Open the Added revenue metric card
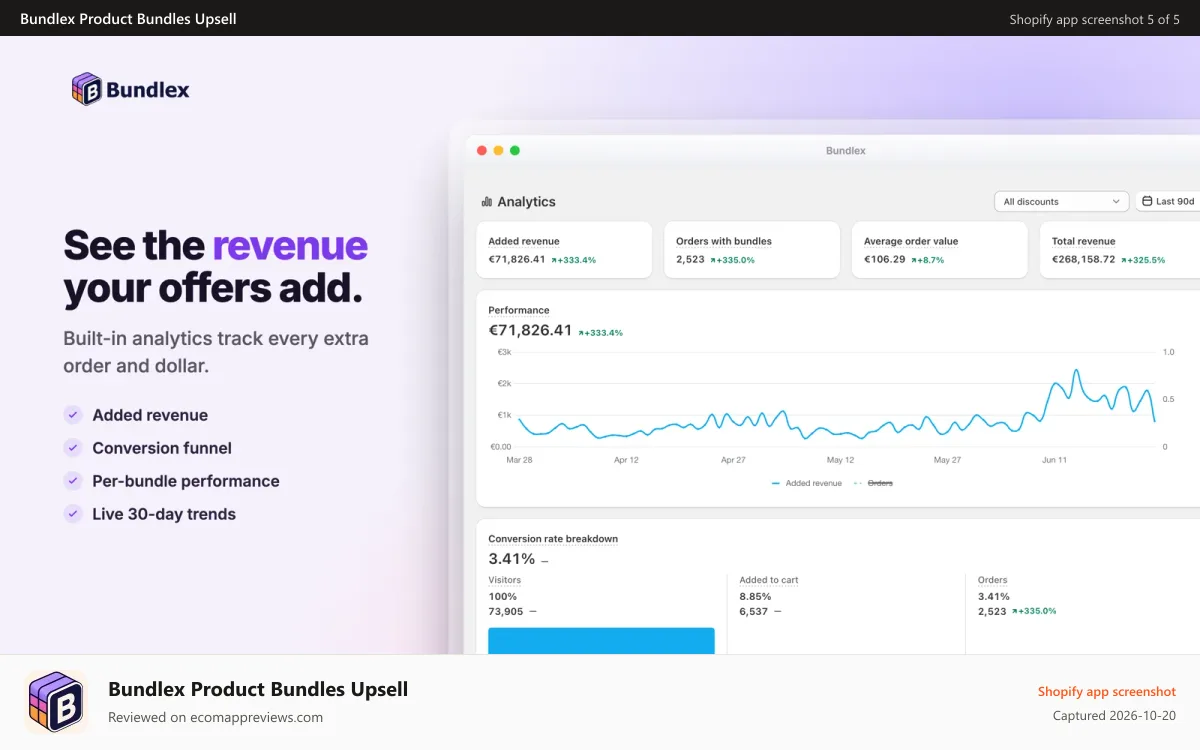The width and height of the screenshot is (1200, 750). pyautogui.click(x=564, y=250)
